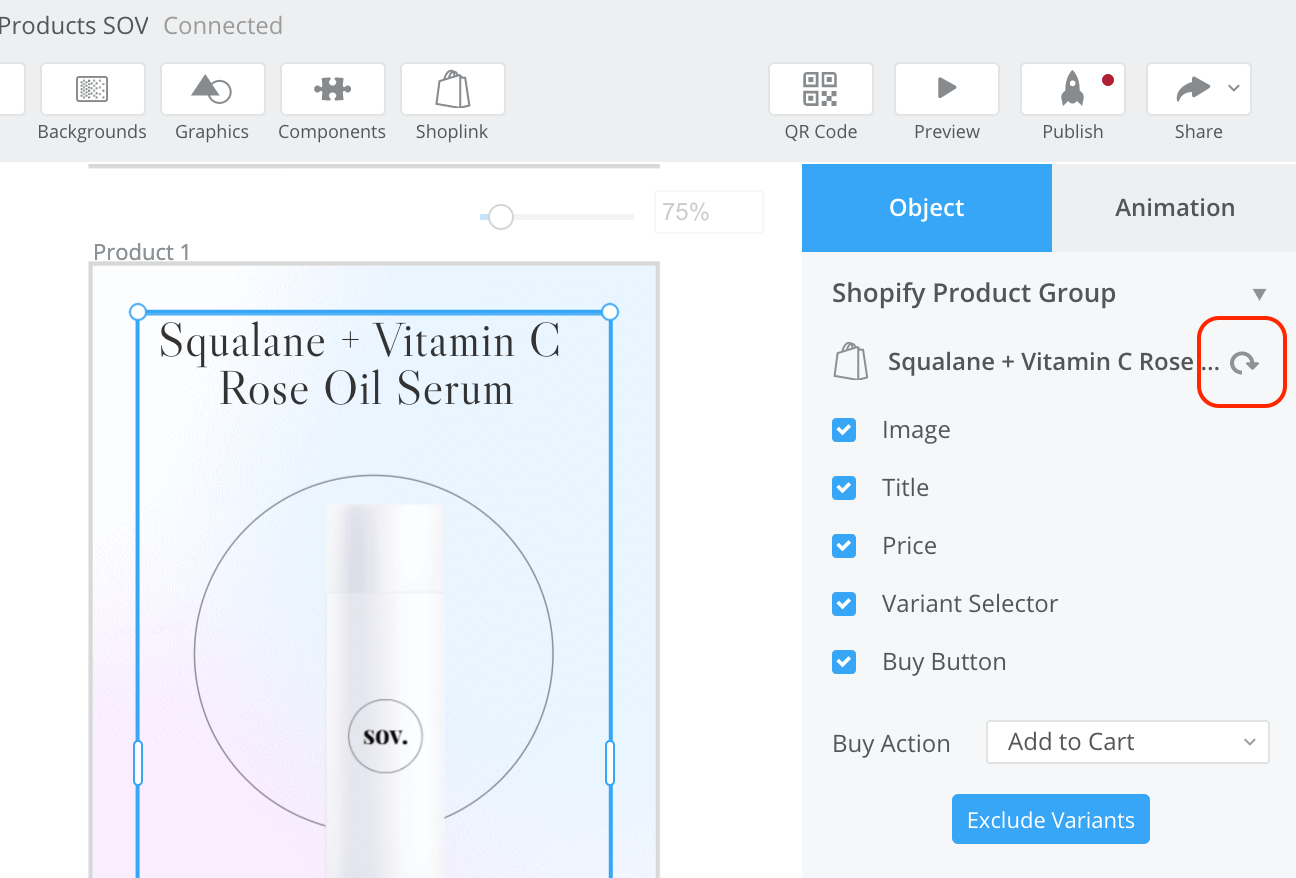The image size is (1296, 878).
Task: Click the top-left selection handle
Action: (138, 312)
